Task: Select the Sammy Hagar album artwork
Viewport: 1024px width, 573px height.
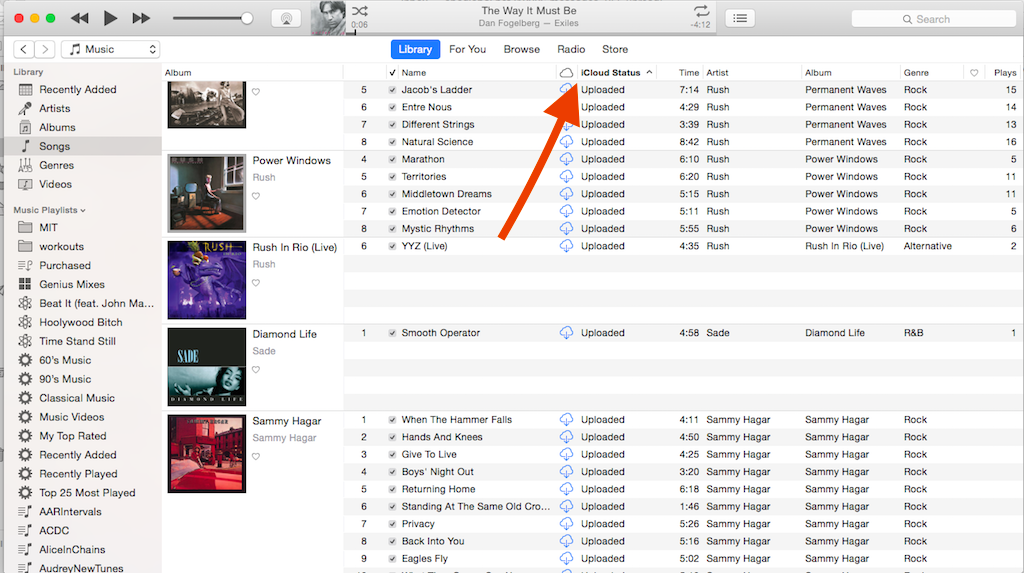Action: click(207, 453)
